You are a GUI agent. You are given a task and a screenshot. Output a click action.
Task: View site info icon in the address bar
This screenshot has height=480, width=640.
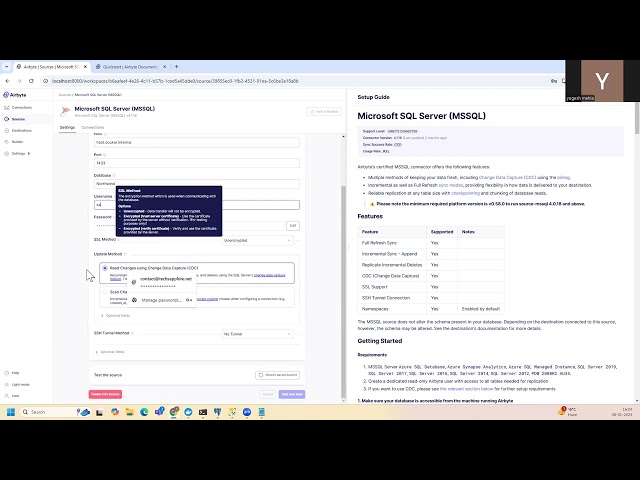click(x=45, y=81)
